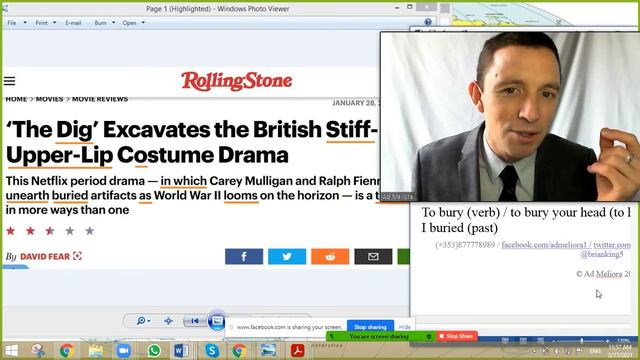The image size is (640, 360).
Task: Open the zoom magnifier control in Photo Viewer
Action: pos(143,321)
